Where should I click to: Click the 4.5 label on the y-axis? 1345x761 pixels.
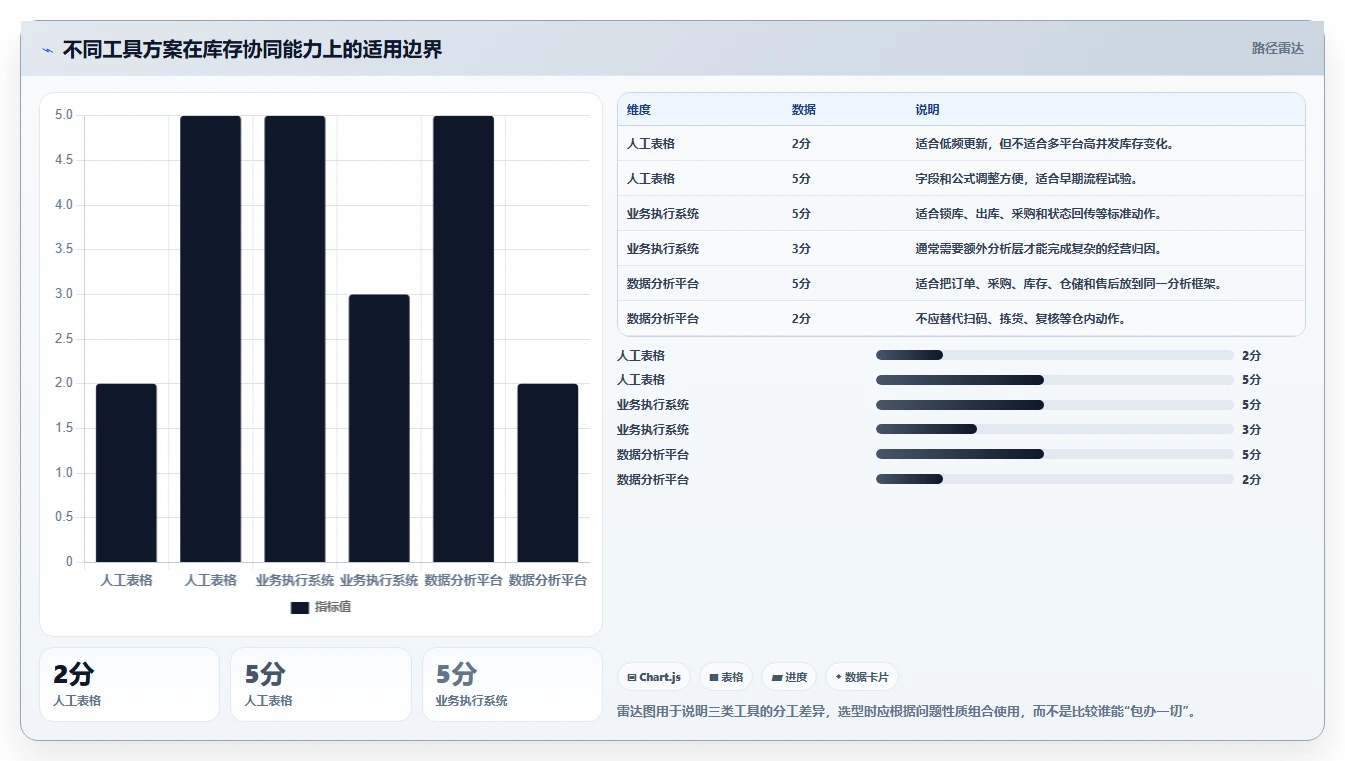pos(63,160)
